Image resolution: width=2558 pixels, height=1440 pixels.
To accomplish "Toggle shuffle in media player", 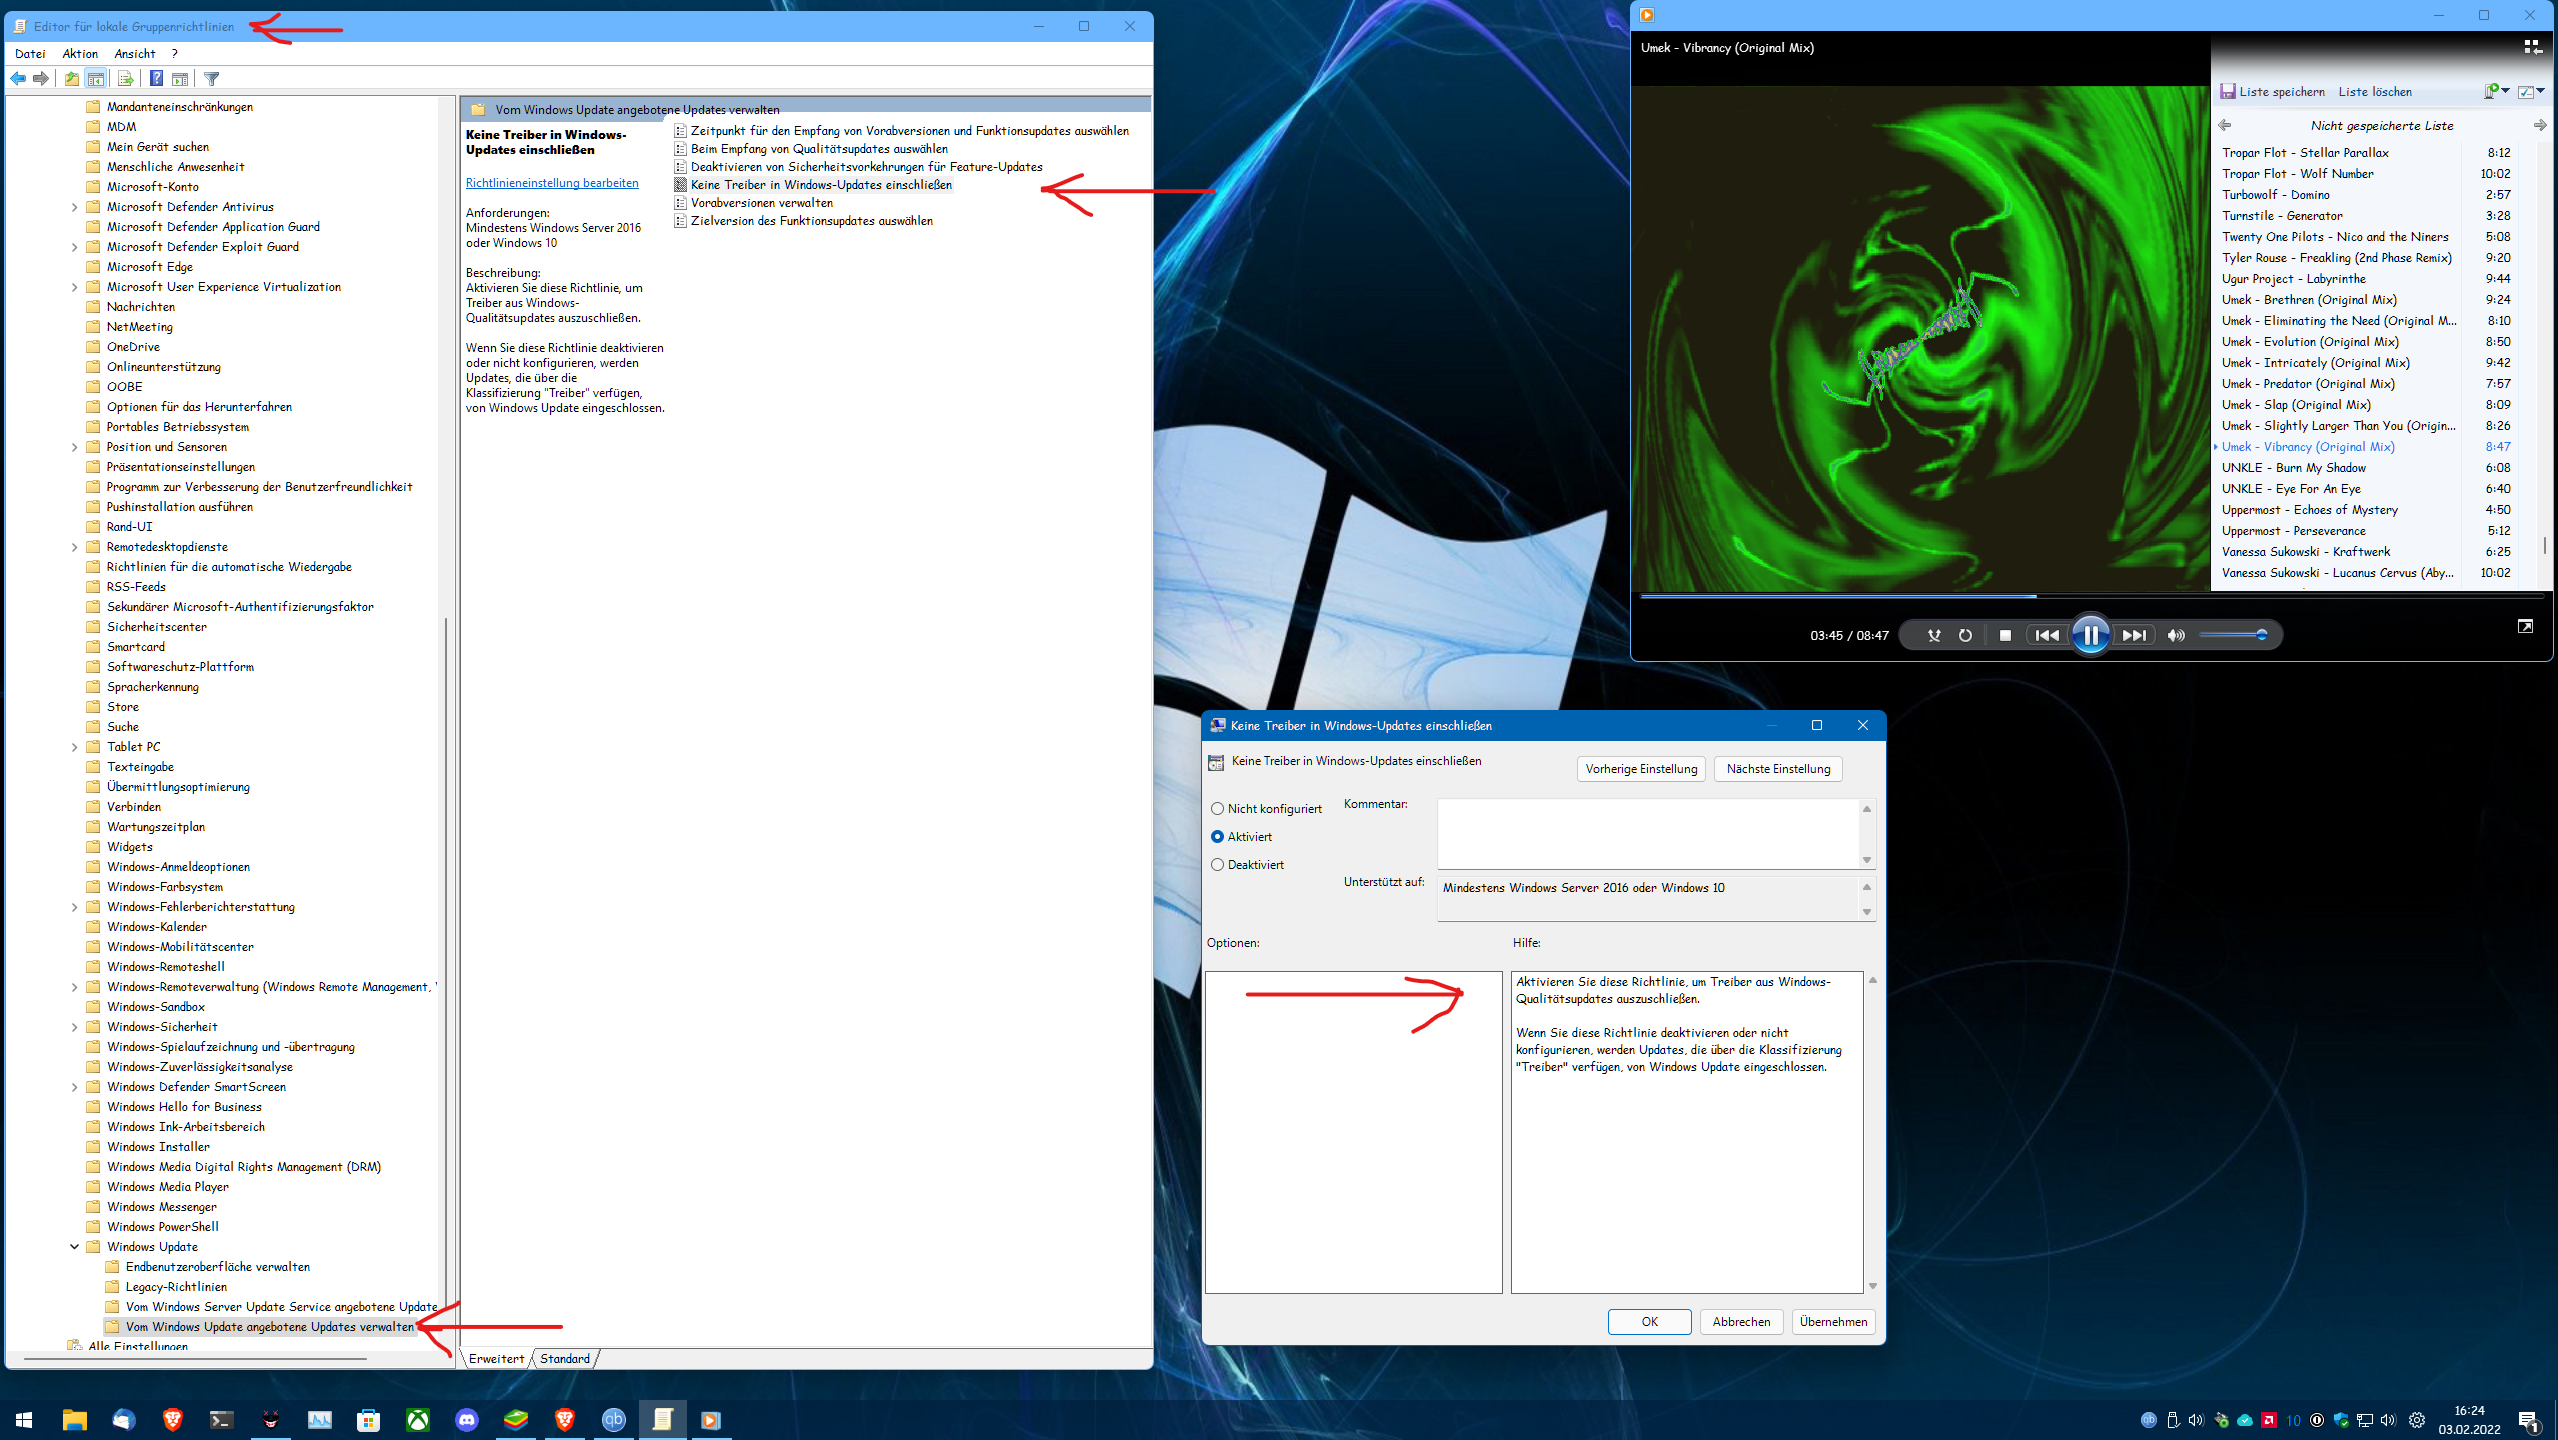I will click(1934, 635).
